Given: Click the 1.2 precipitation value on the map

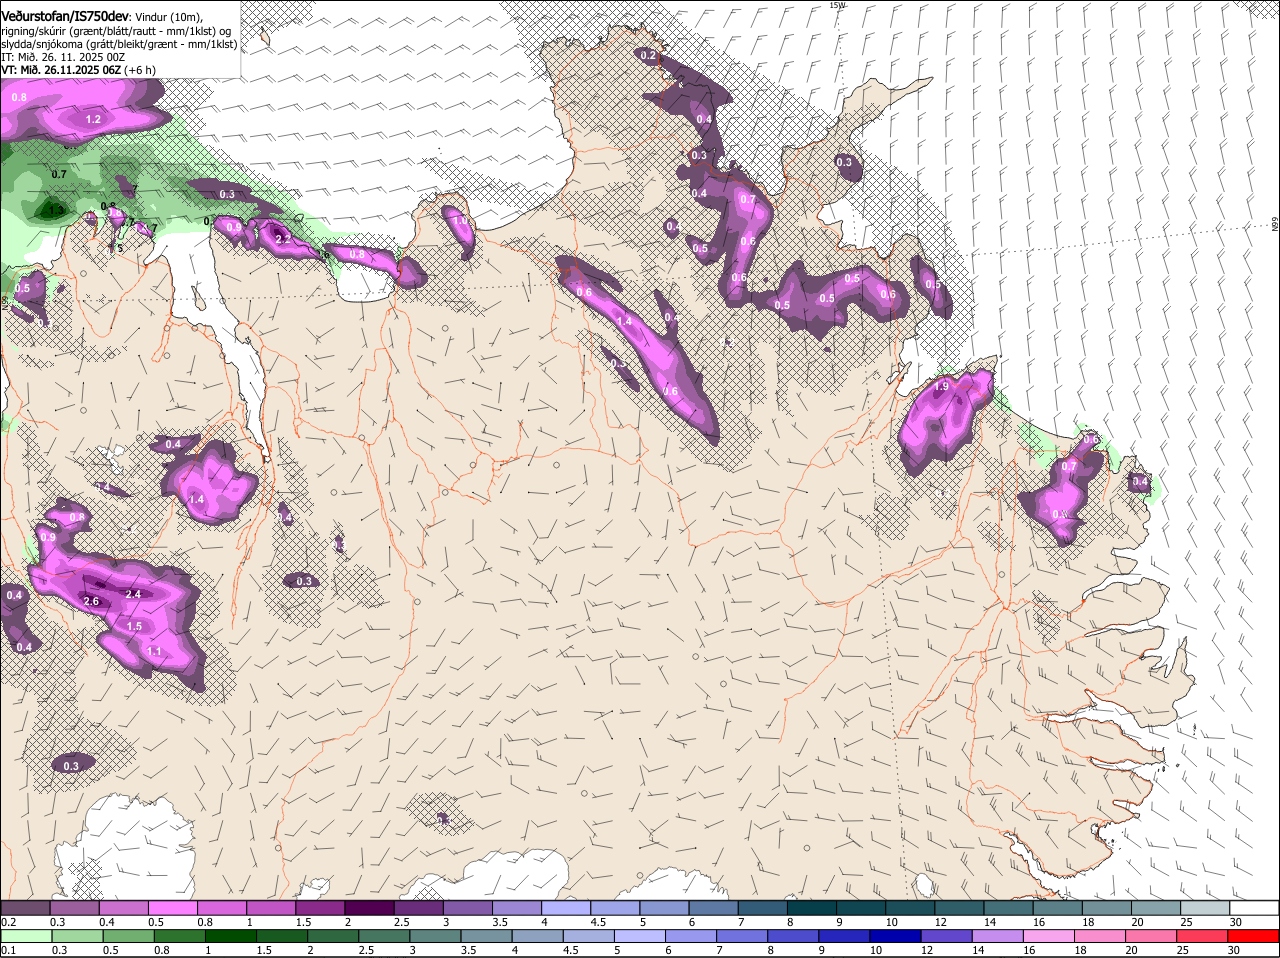Looking at the screenshot, I should pyautogui.click(x=93, y=119).
